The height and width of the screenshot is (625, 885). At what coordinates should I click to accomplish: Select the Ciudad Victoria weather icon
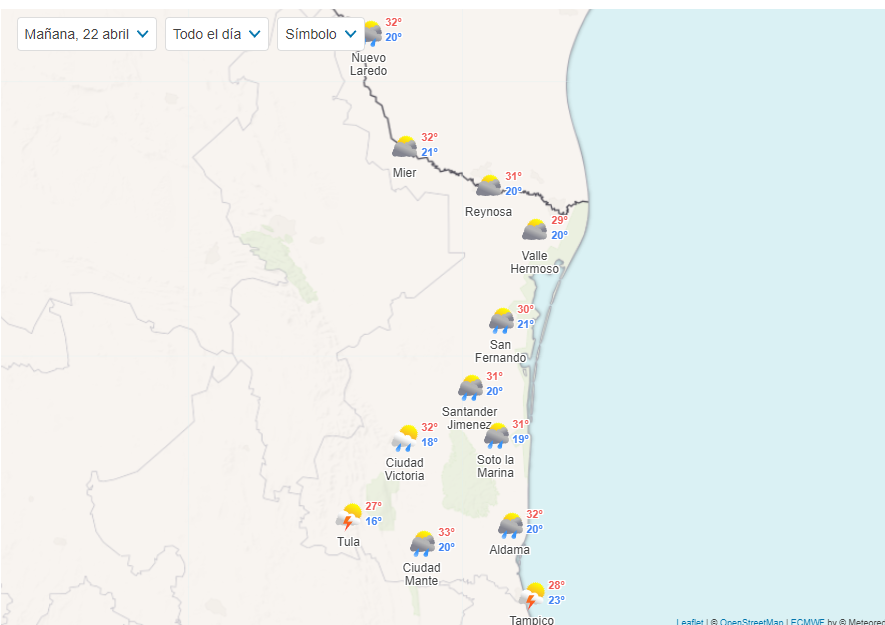coord(405,438)
